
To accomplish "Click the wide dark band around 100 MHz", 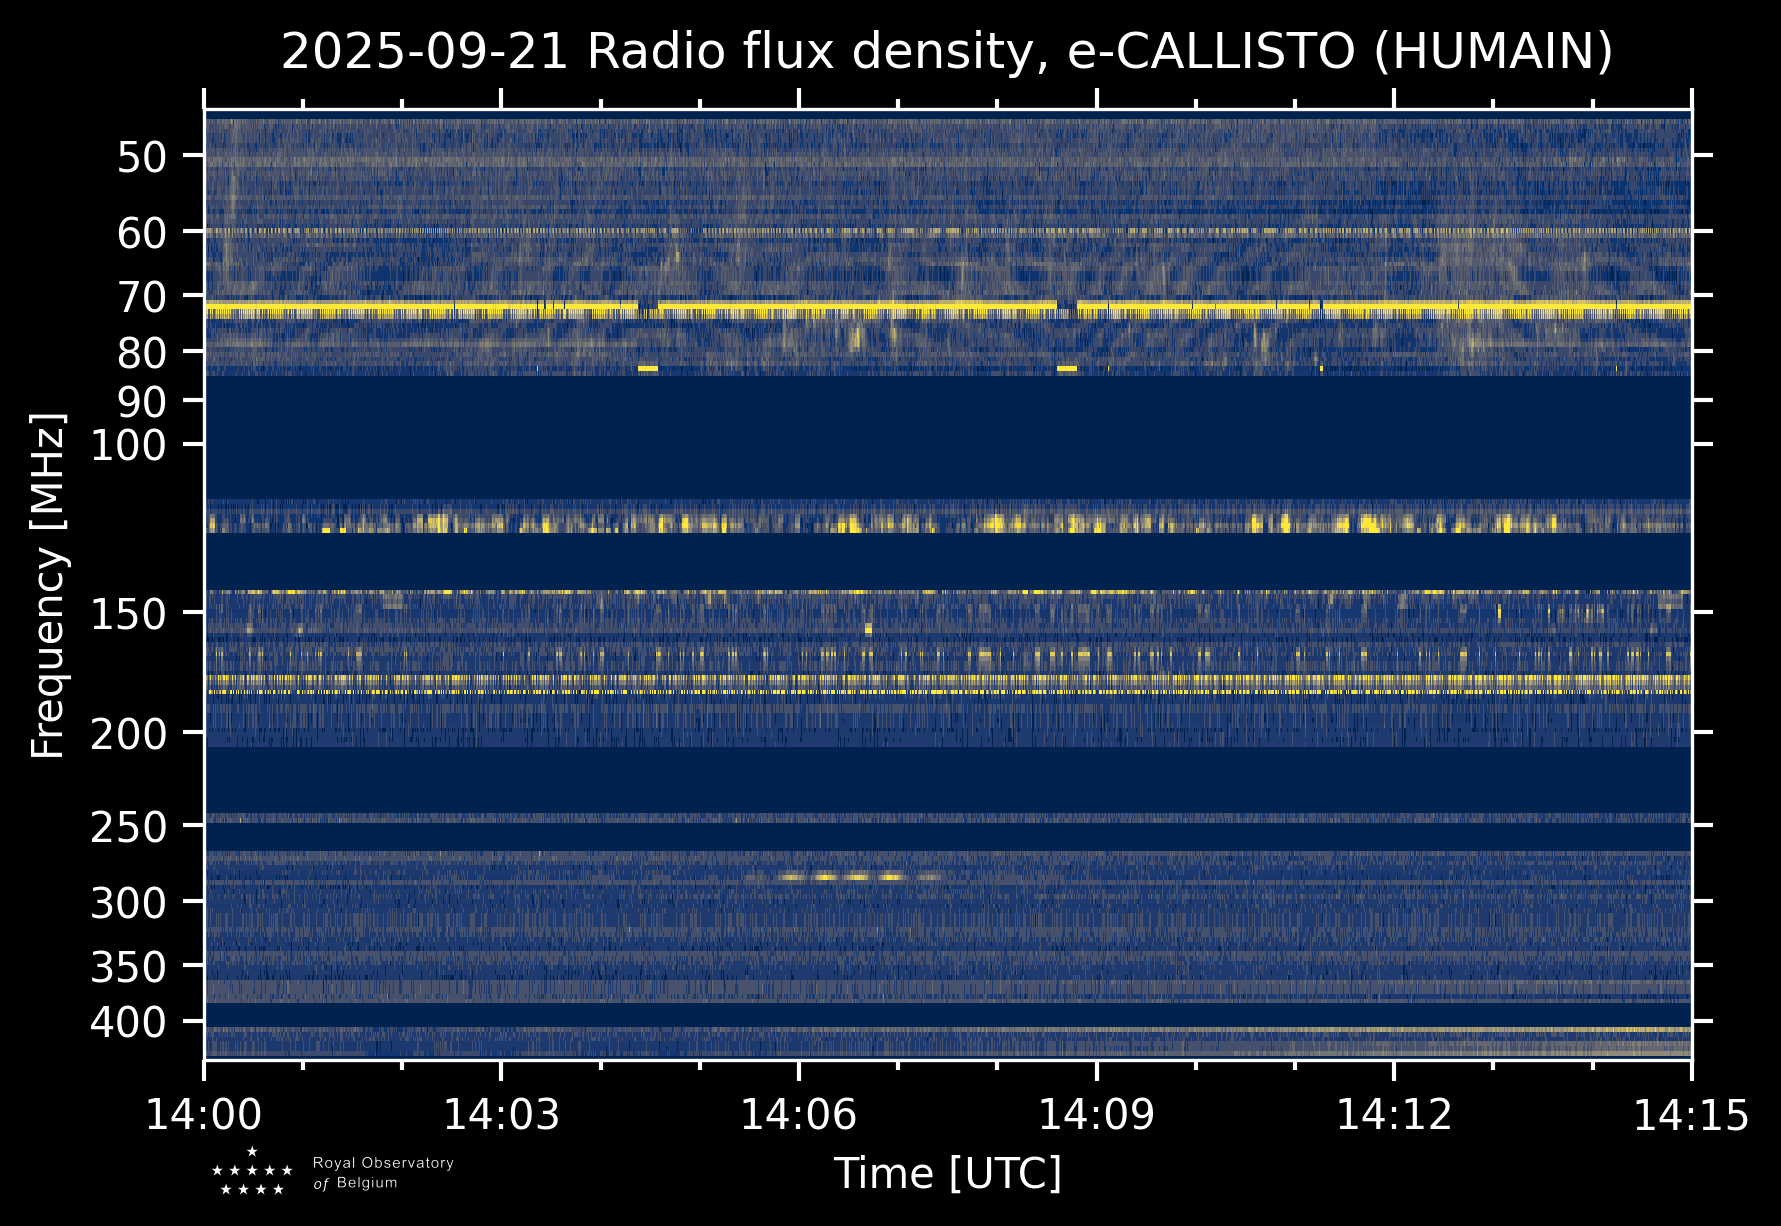I will click(947, 437).
